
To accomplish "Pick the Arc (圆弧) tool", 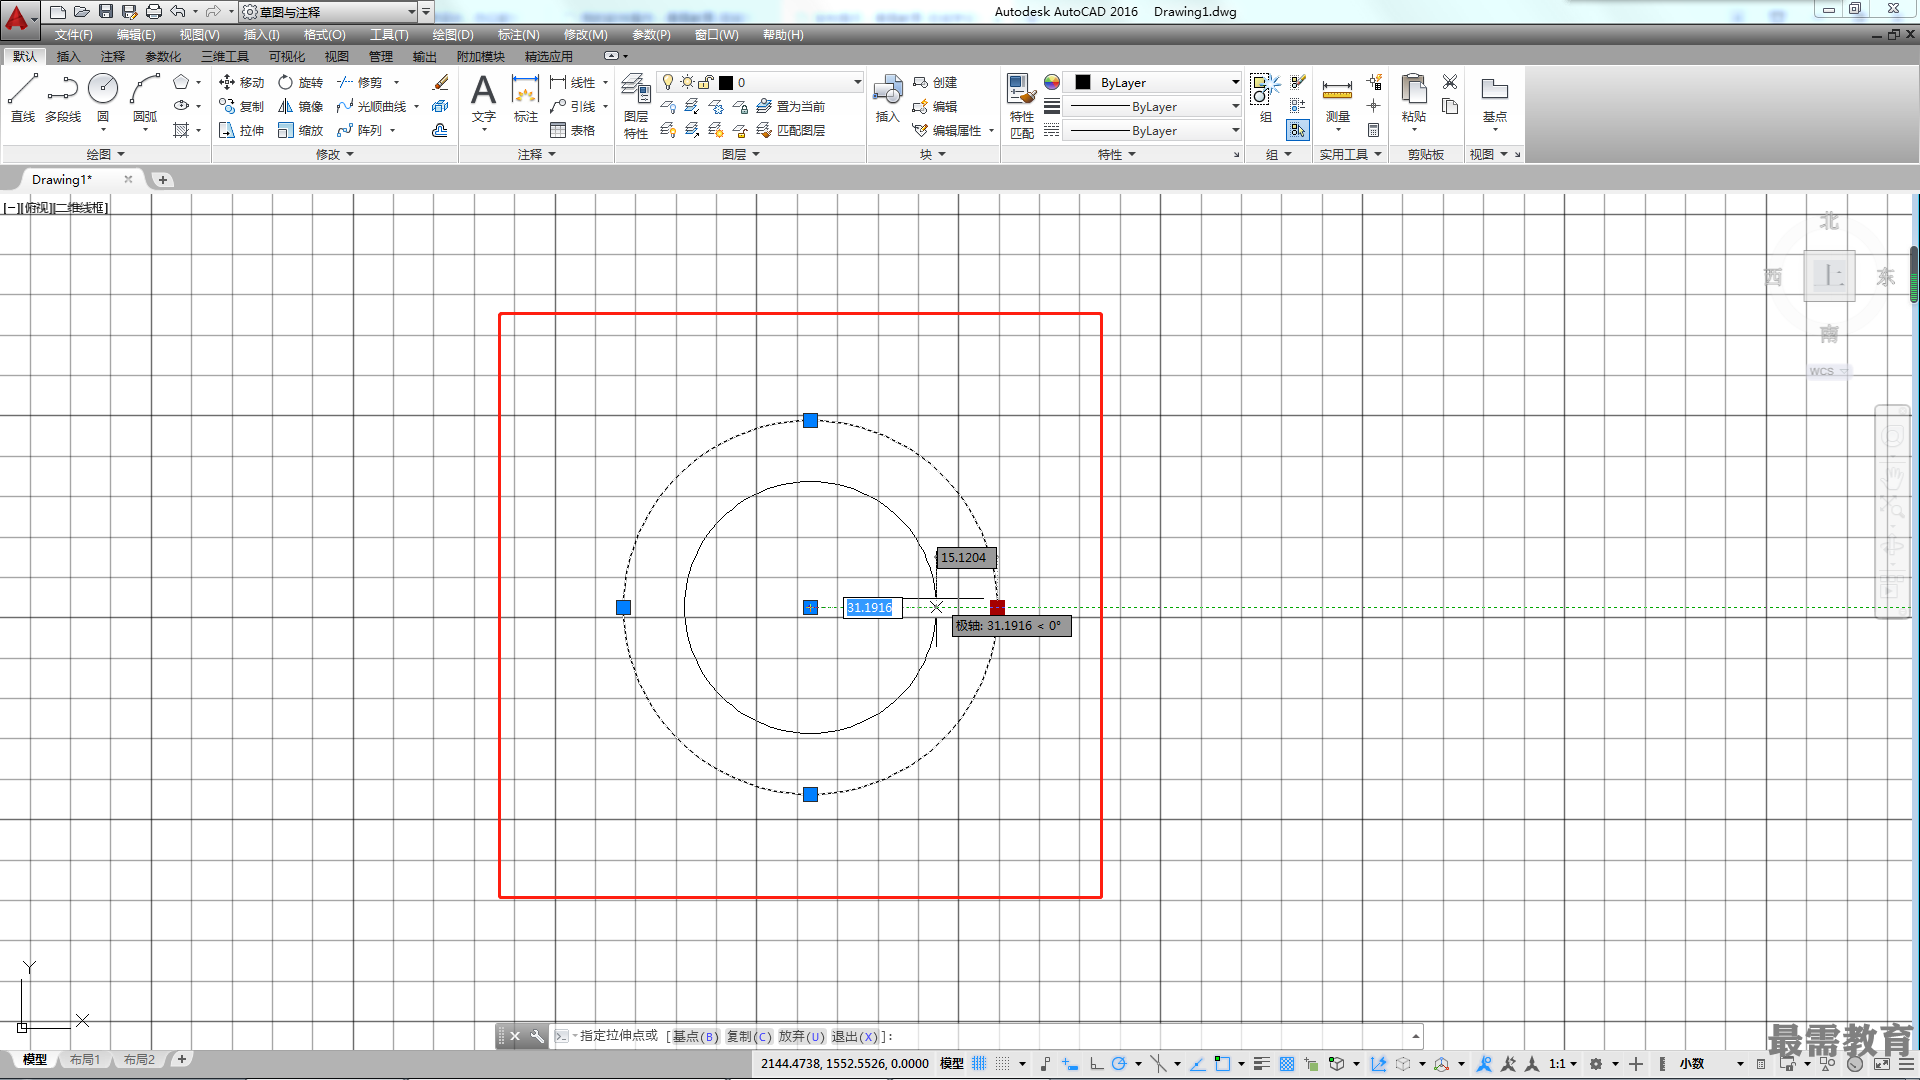I will click(145, 98).
